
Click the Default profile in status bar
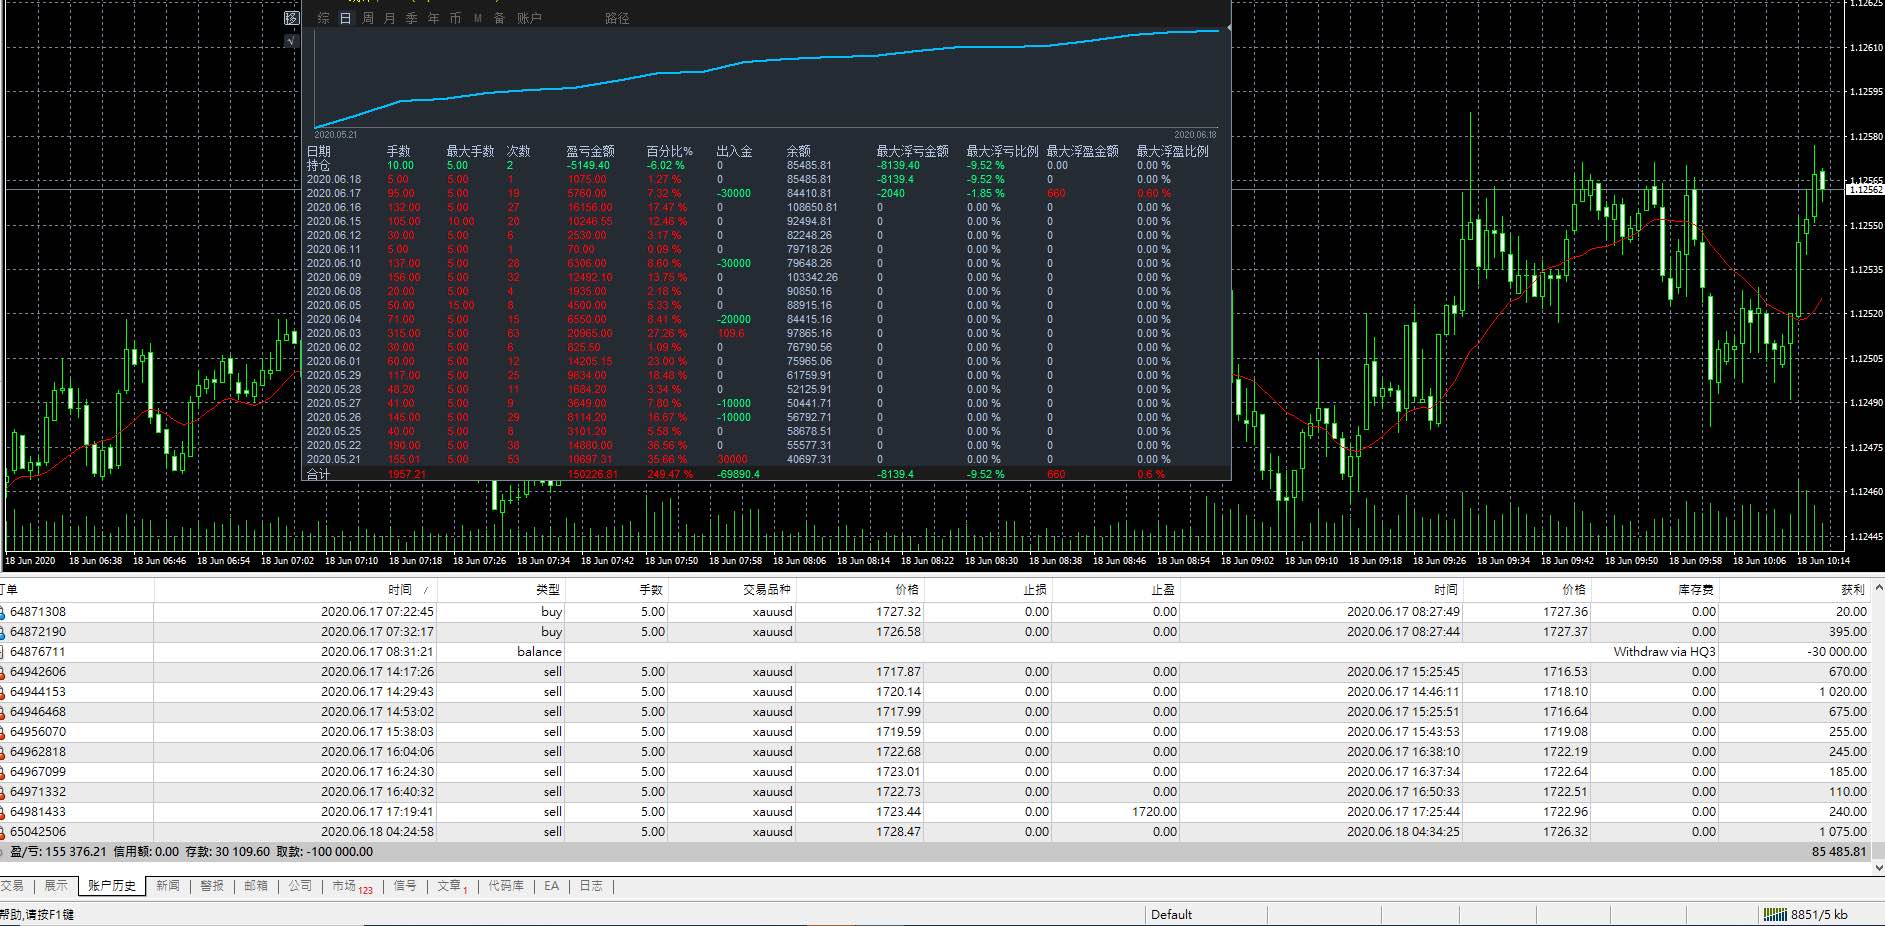[1171, 914]
